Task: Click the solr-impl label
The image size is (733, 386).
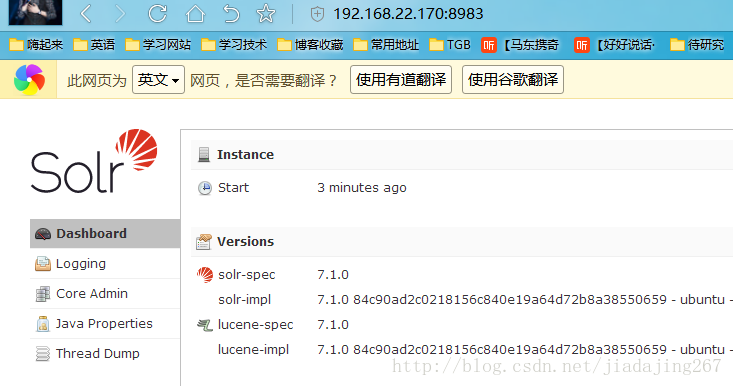Action: (x=244, y=300)
